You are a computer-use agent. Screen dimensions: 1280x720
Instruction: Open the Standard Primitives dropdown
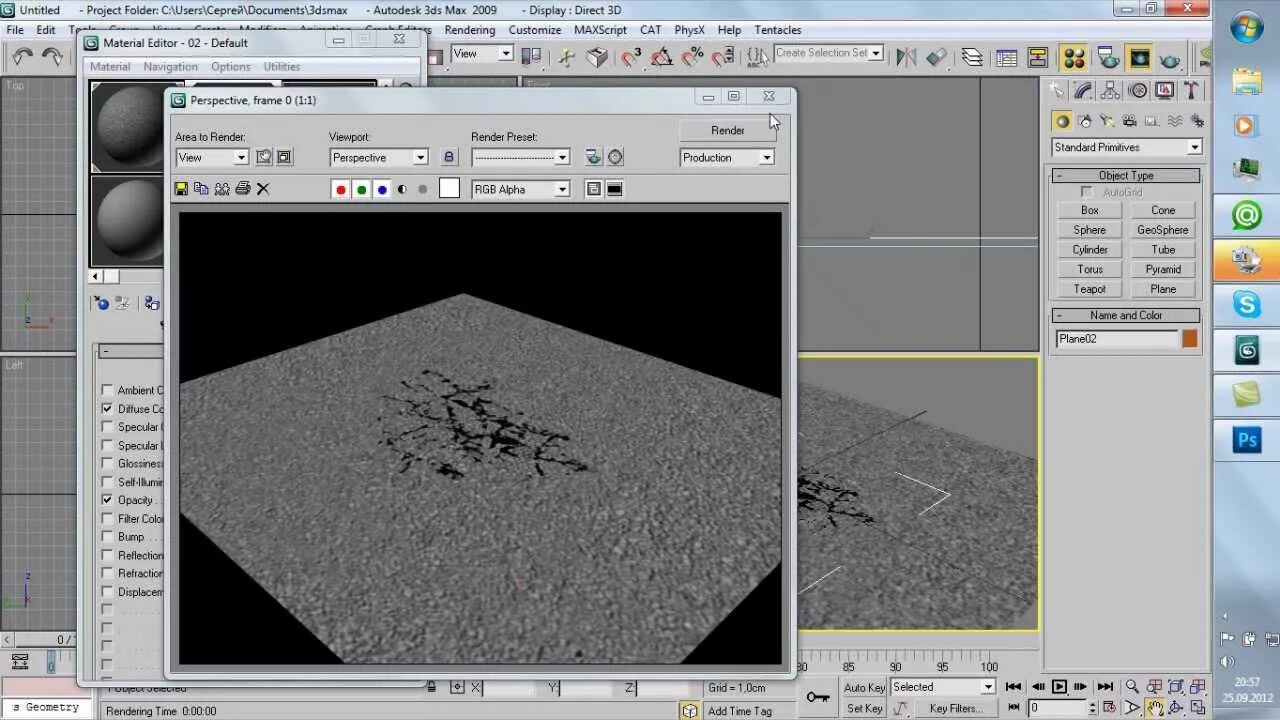[x=1126, y=147]
